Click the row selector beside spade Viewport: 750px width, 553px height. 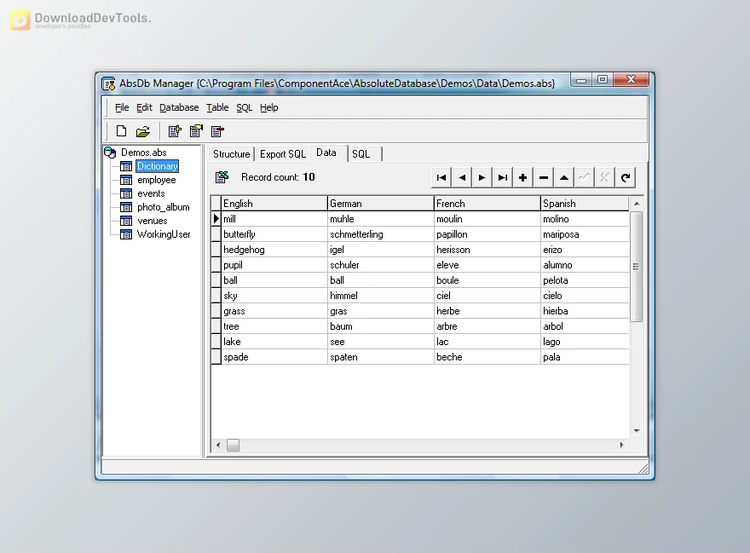coord(216,357)
